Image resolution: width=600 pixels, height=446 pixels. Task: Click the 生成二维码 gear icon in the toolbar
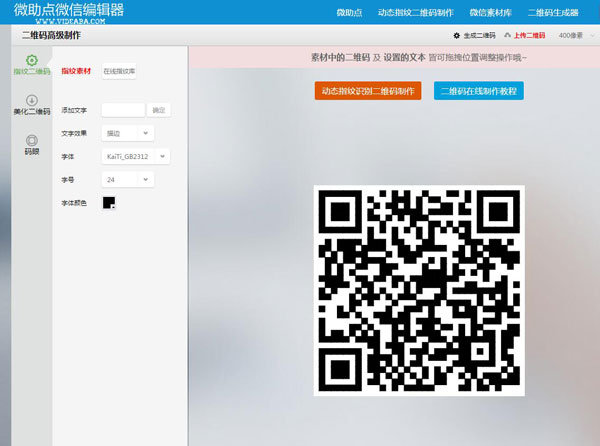[x=457, y=36]
